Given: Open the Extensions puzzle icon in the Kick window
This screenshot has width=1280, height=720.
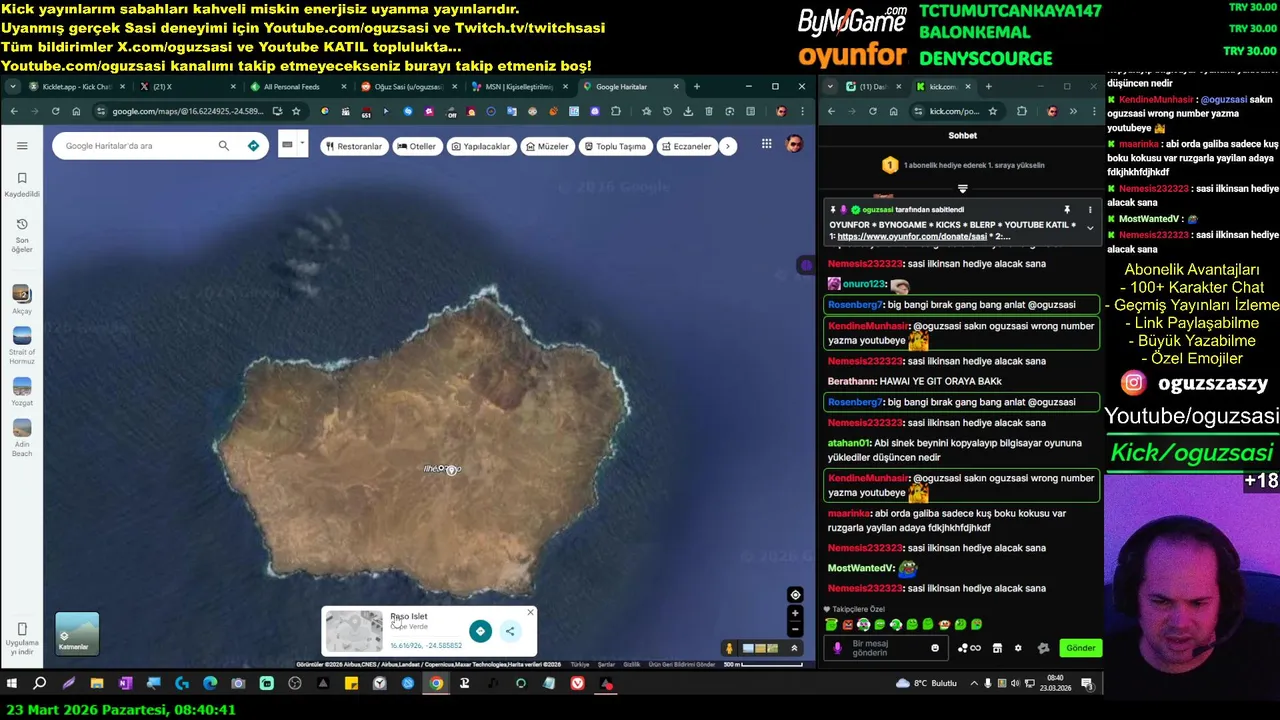Looking at the screenshot, I should coord(1021,111).
